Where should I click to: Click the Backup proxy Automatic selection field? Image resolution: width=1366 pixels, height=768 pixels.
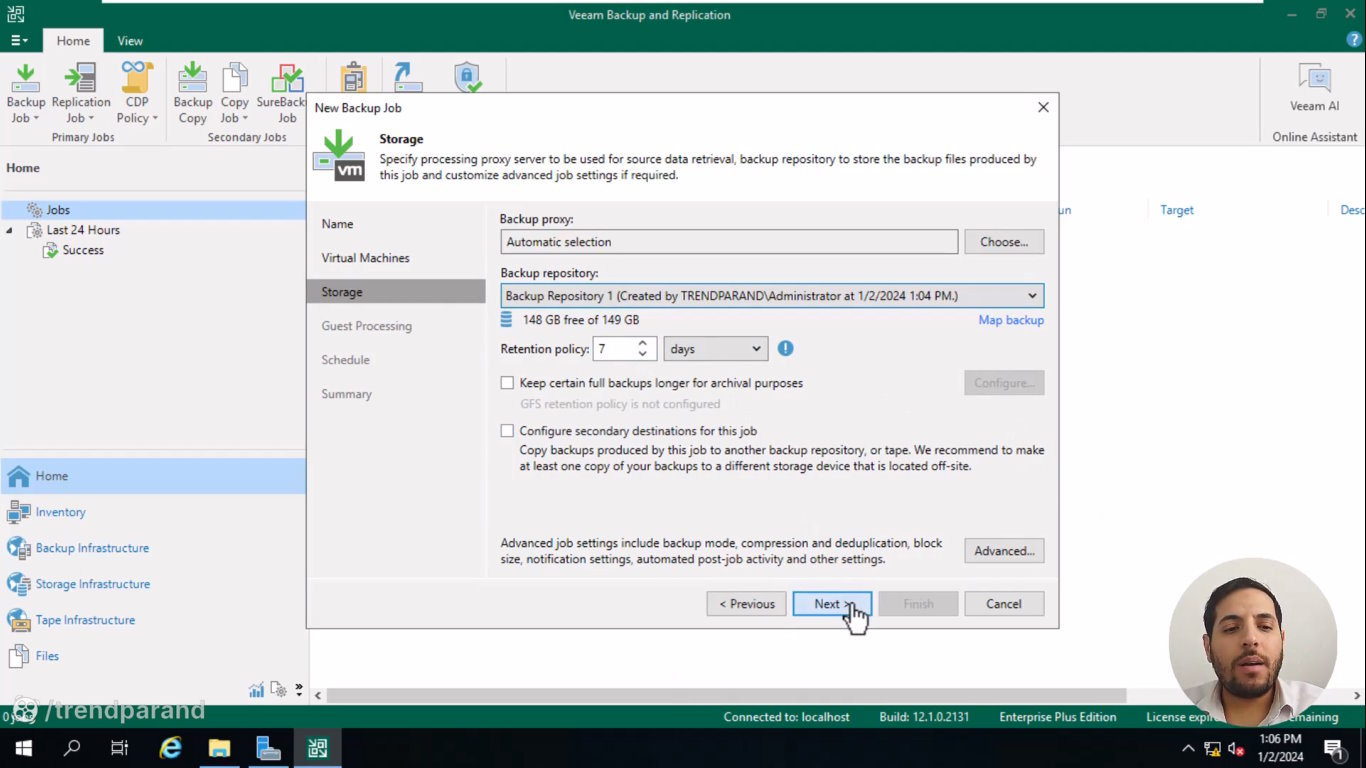tap(729, 242)
